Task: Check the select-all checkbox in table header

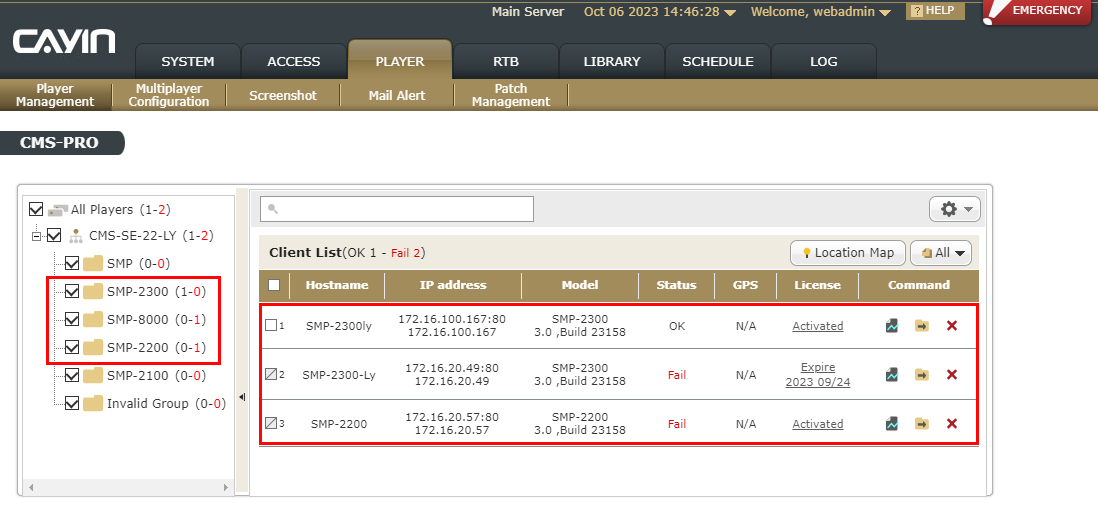Action: click(x=274, y=285)
